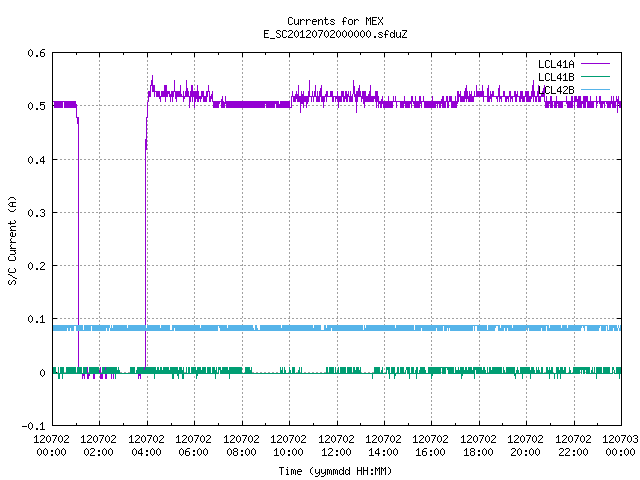Click the y-axis tick value '0.5'
The height and width of the screenshot is (480, 640).
coord(36,106)
